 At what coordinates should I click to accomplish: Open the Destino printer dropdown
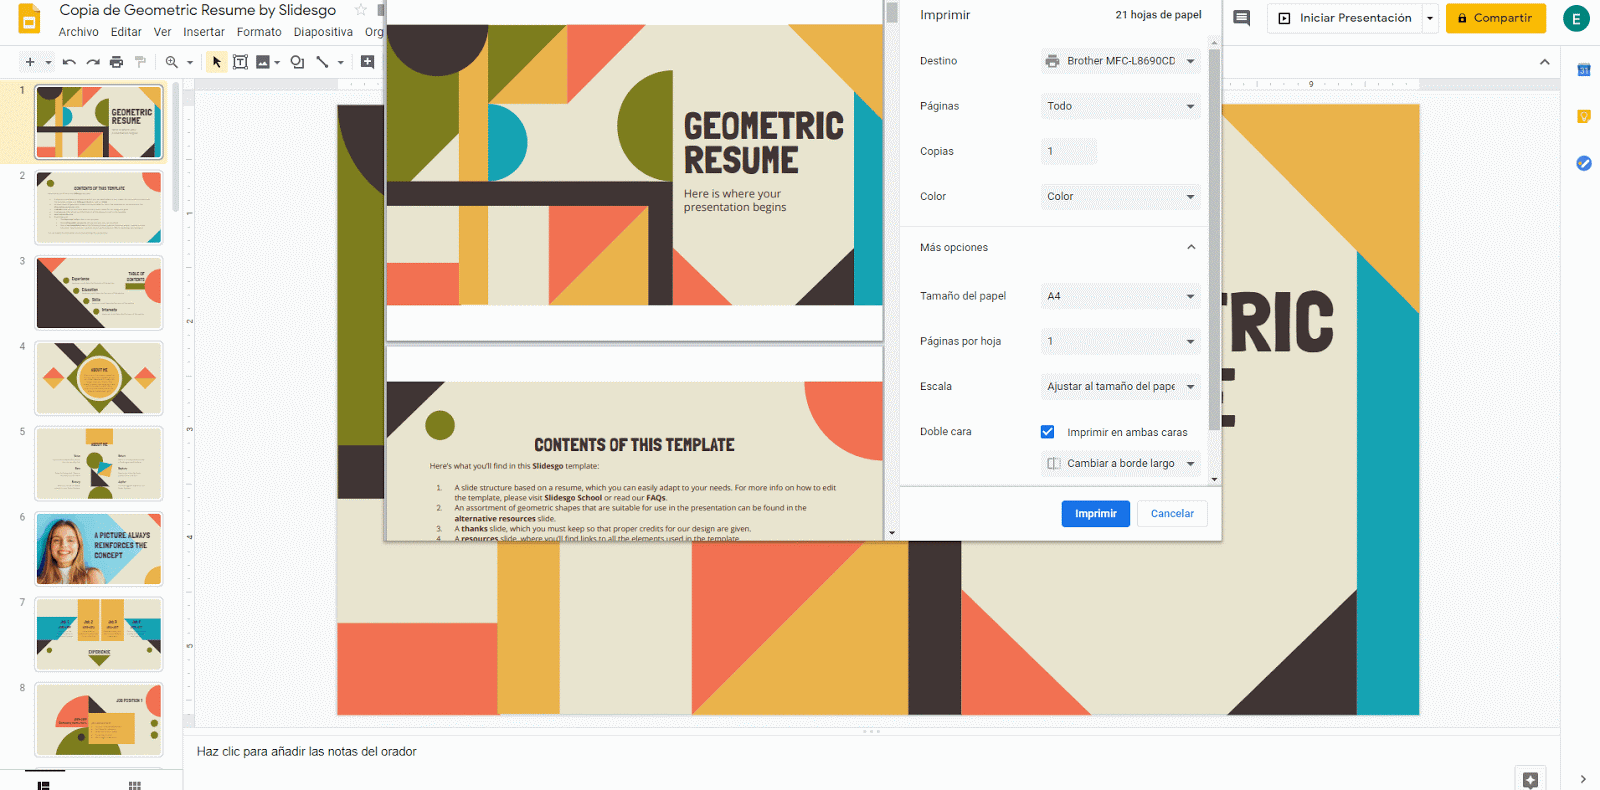pos(1120,61)
